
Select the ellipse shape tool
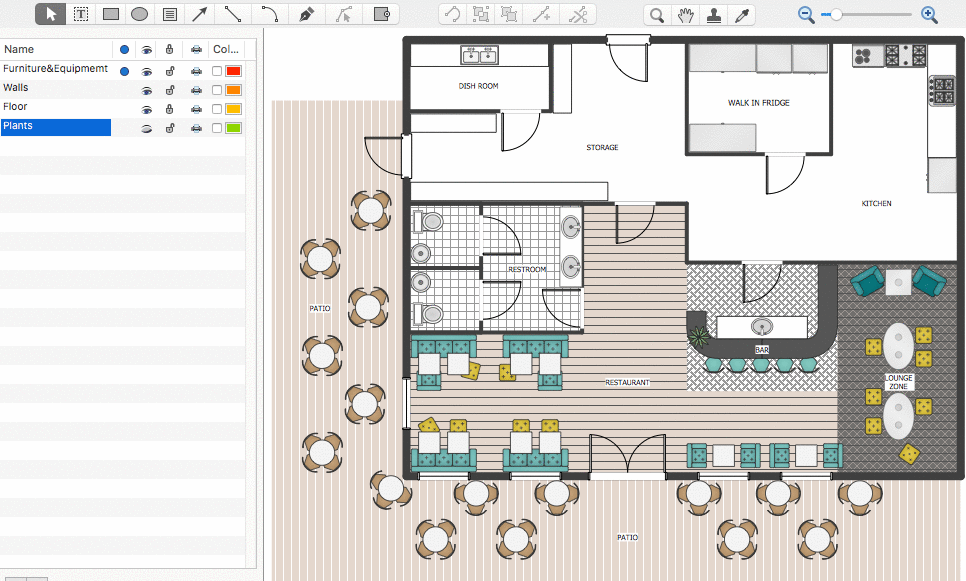point(140,14)
